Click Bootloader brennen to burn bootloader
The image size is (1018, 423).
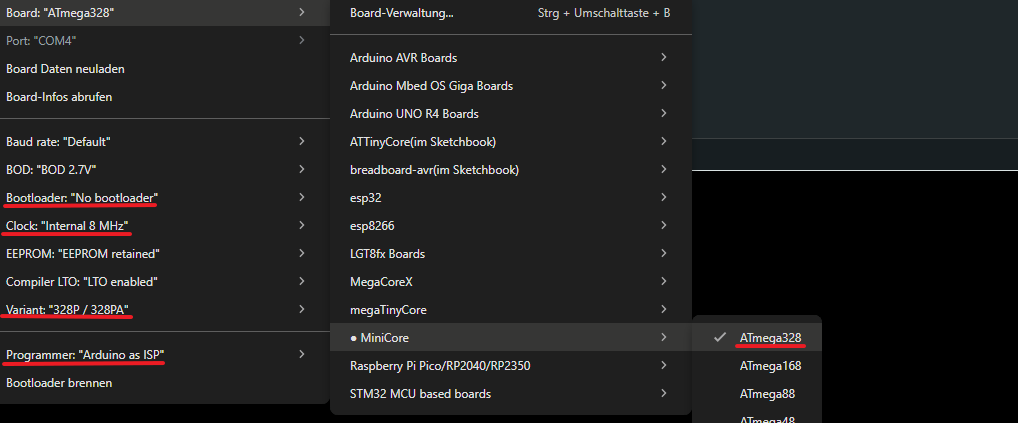59,382
